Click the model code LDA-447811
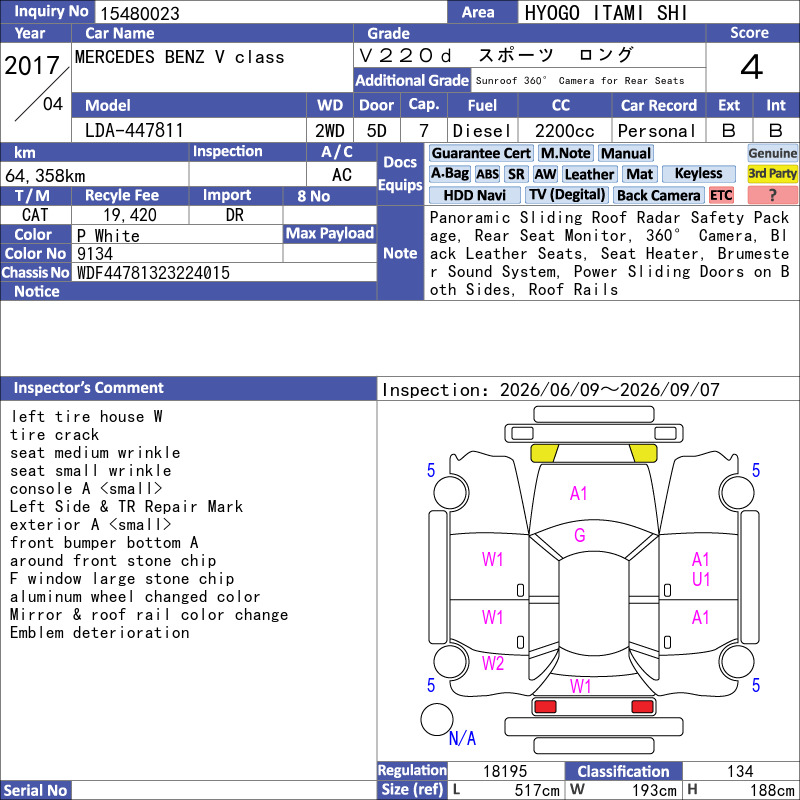The image size is (800, 800). pos(134,130)
